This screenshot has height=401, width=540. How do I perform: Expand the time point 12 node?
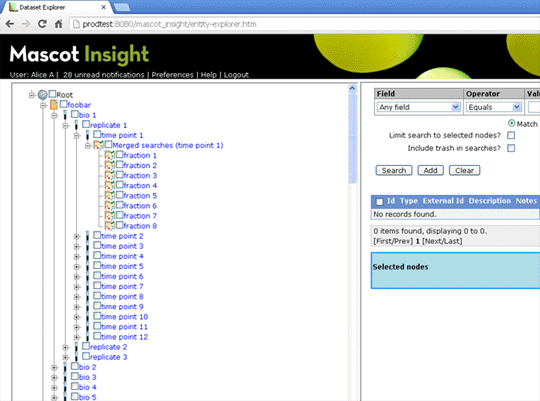[x=77, y=337]
